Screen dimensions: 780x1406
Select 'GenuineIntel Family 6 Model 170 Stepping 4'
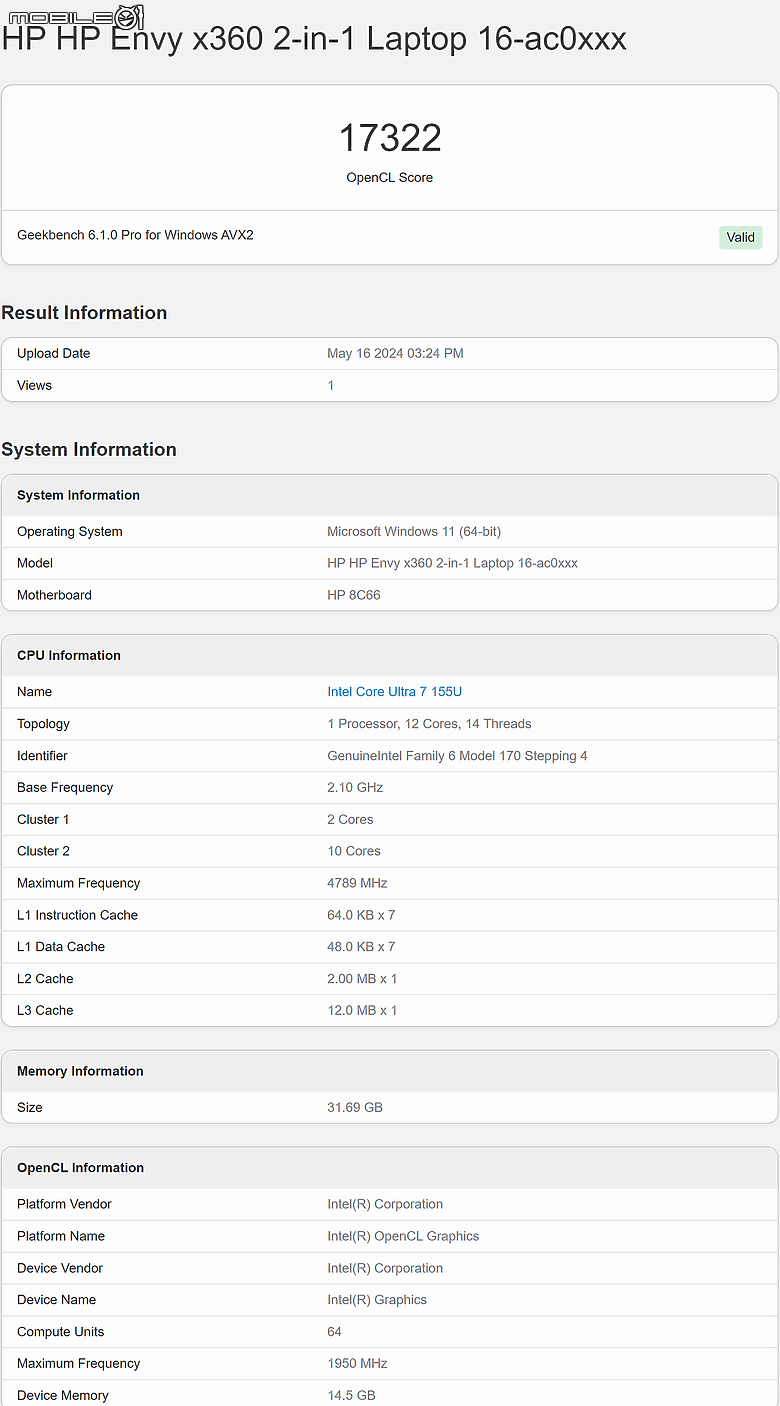457,756
